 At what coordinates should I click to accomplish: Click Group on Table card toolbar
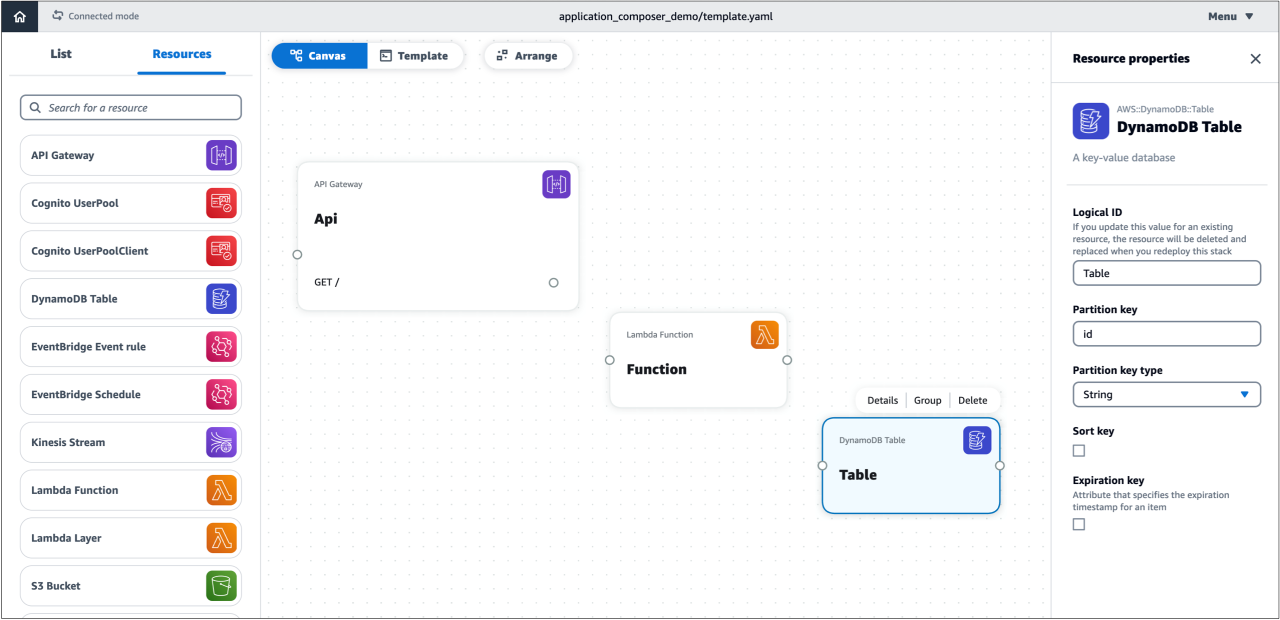pyautogui.click(x=928, y=400)
